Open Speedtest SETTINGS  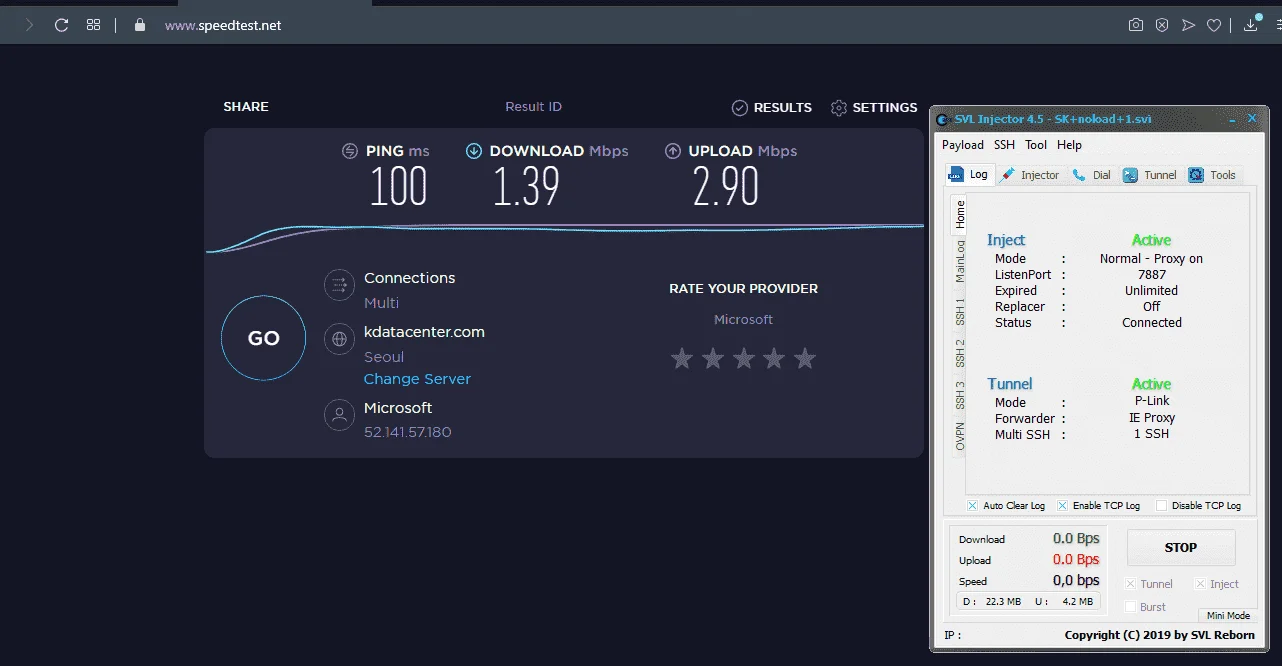point(874,107)
